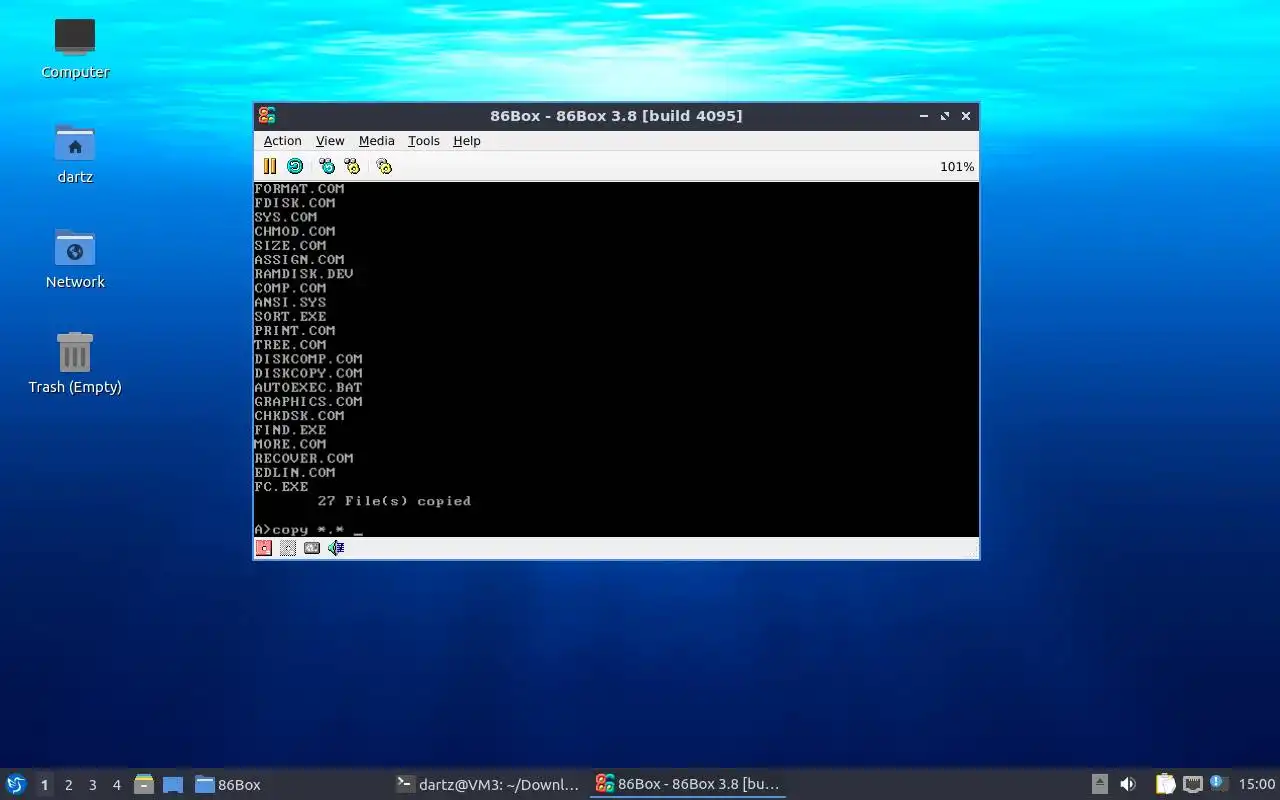Click the 101% emulation speed indicator

(x=957, y=167)
